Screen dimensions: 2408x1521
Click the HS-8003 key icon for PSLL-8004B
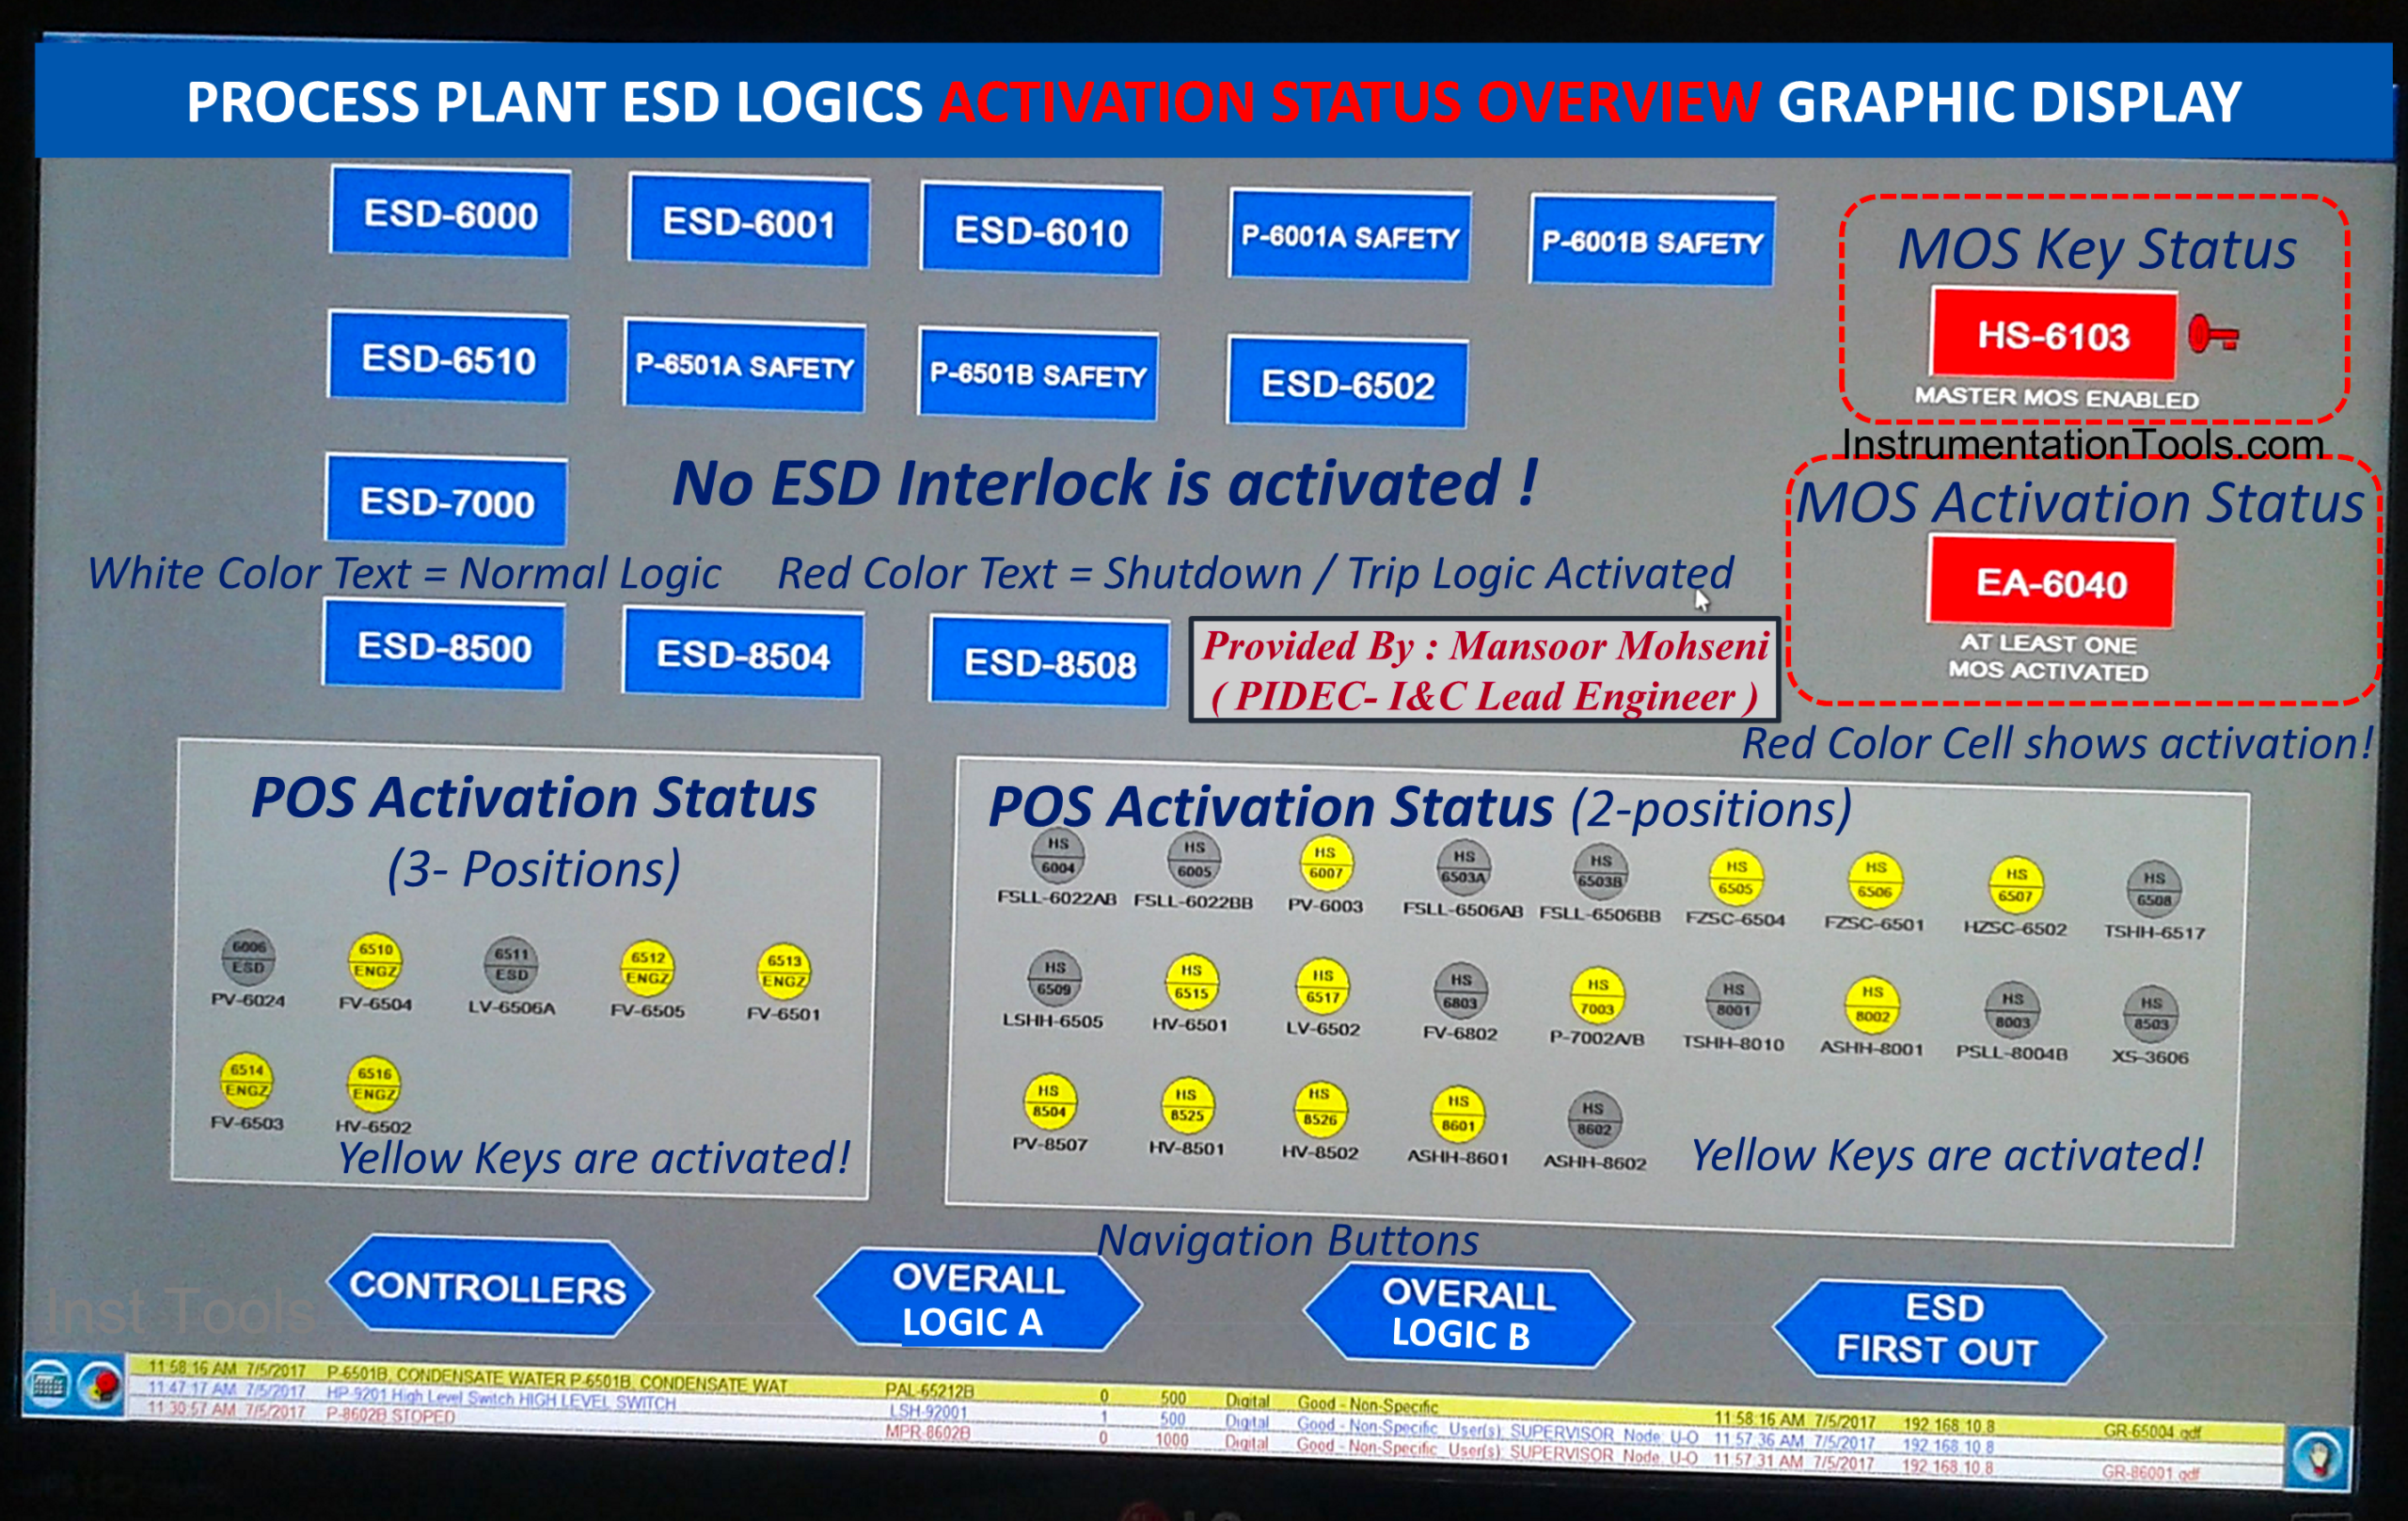click(x=2012, y=1009)
